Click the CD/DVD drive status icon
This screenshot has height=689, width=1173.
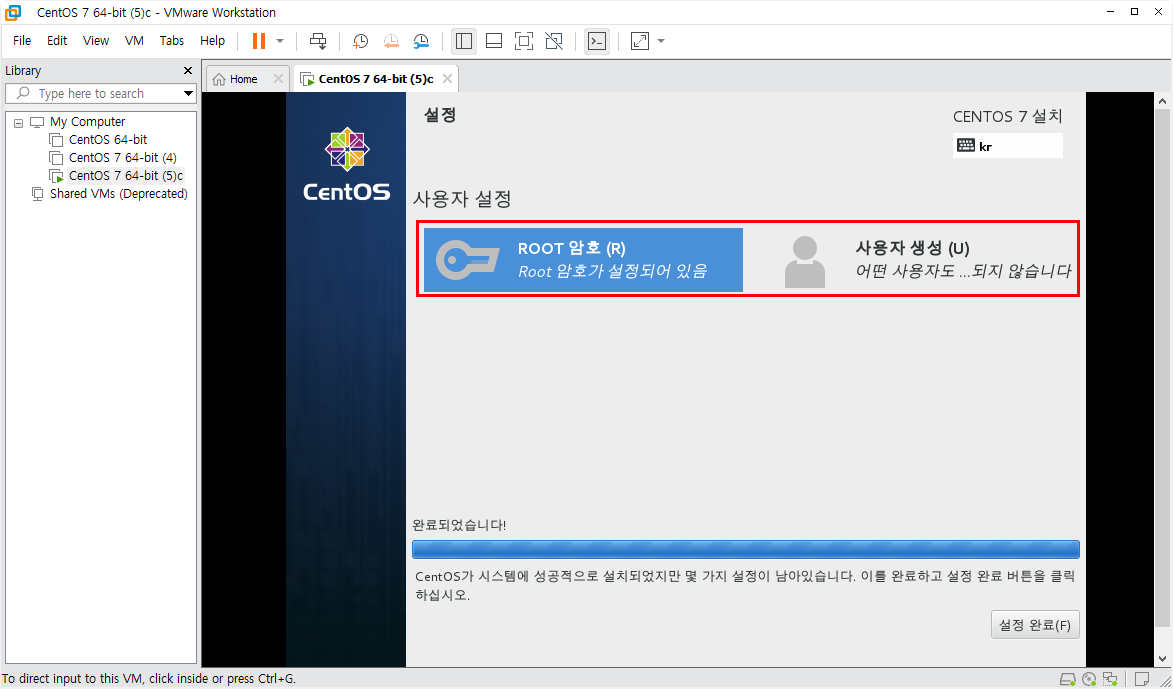tap(1089, 679)
